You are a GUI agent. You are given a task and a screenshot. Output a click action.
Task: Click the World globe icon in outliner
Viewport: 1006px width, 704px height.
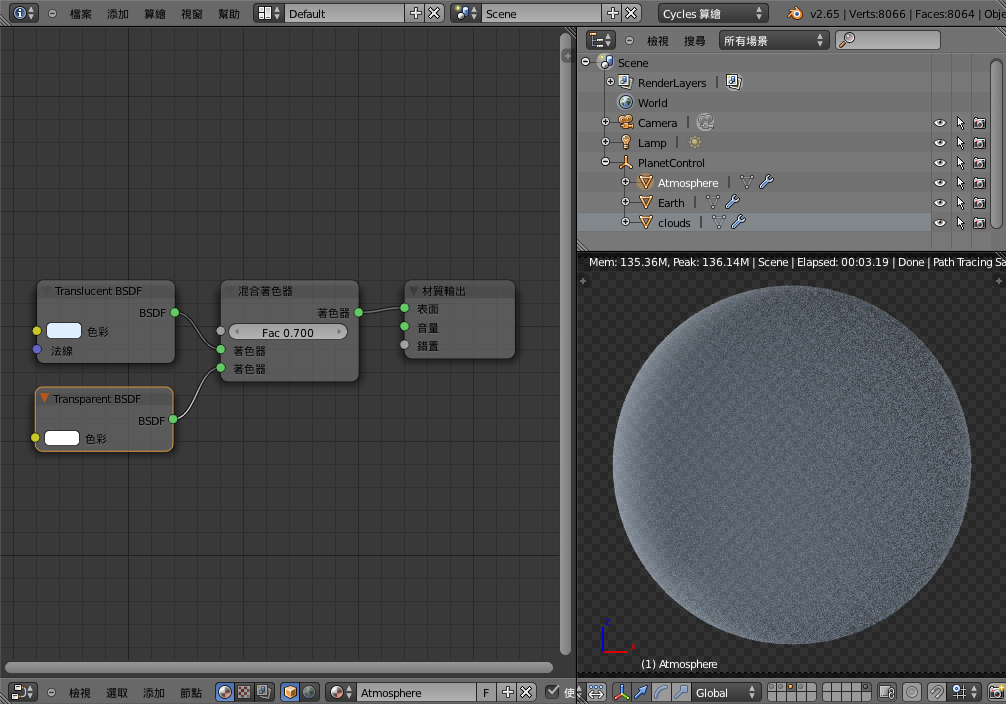626,103
